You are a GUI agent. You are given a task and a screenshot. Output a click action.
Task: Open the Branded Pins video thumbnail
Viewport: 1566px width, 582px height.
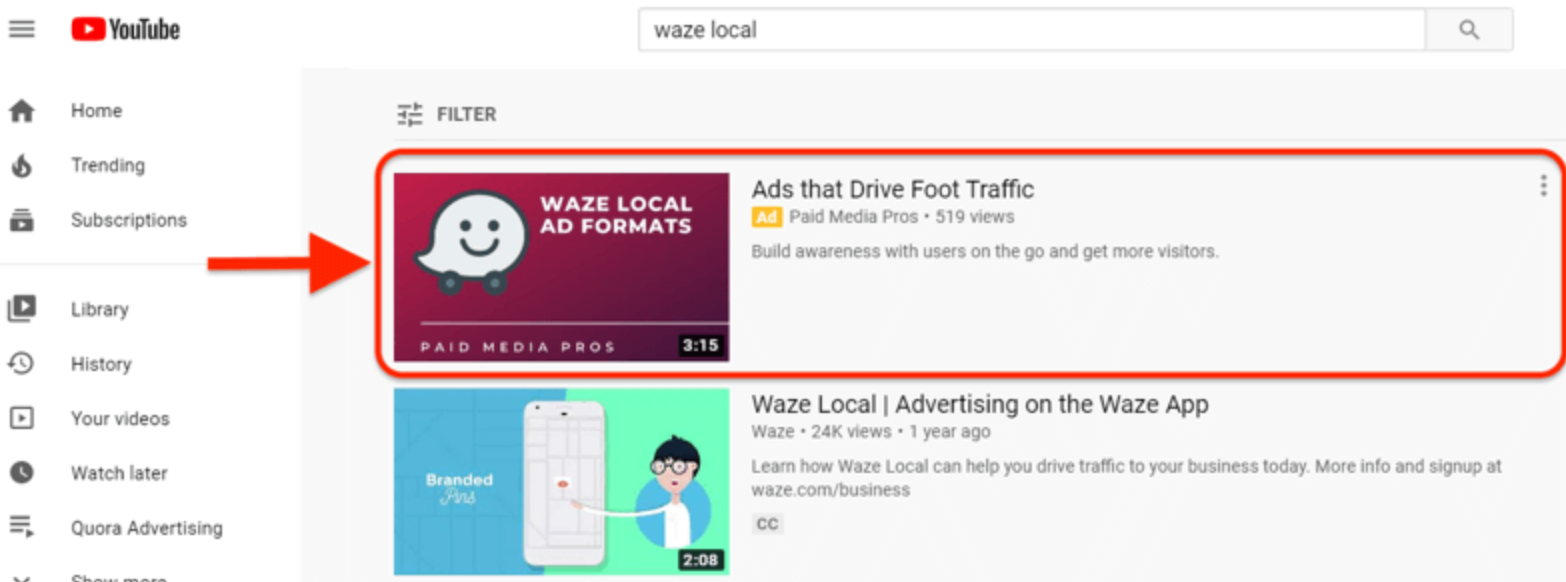(x=561, y=482)
